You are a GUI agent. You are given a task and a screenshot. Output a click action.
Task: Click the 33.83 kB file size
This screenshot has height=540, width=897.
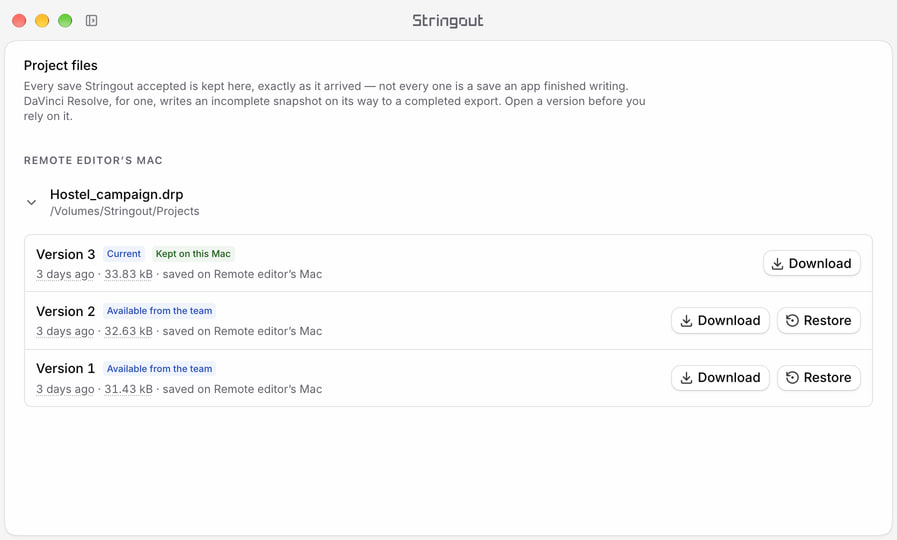coord(128,274)
